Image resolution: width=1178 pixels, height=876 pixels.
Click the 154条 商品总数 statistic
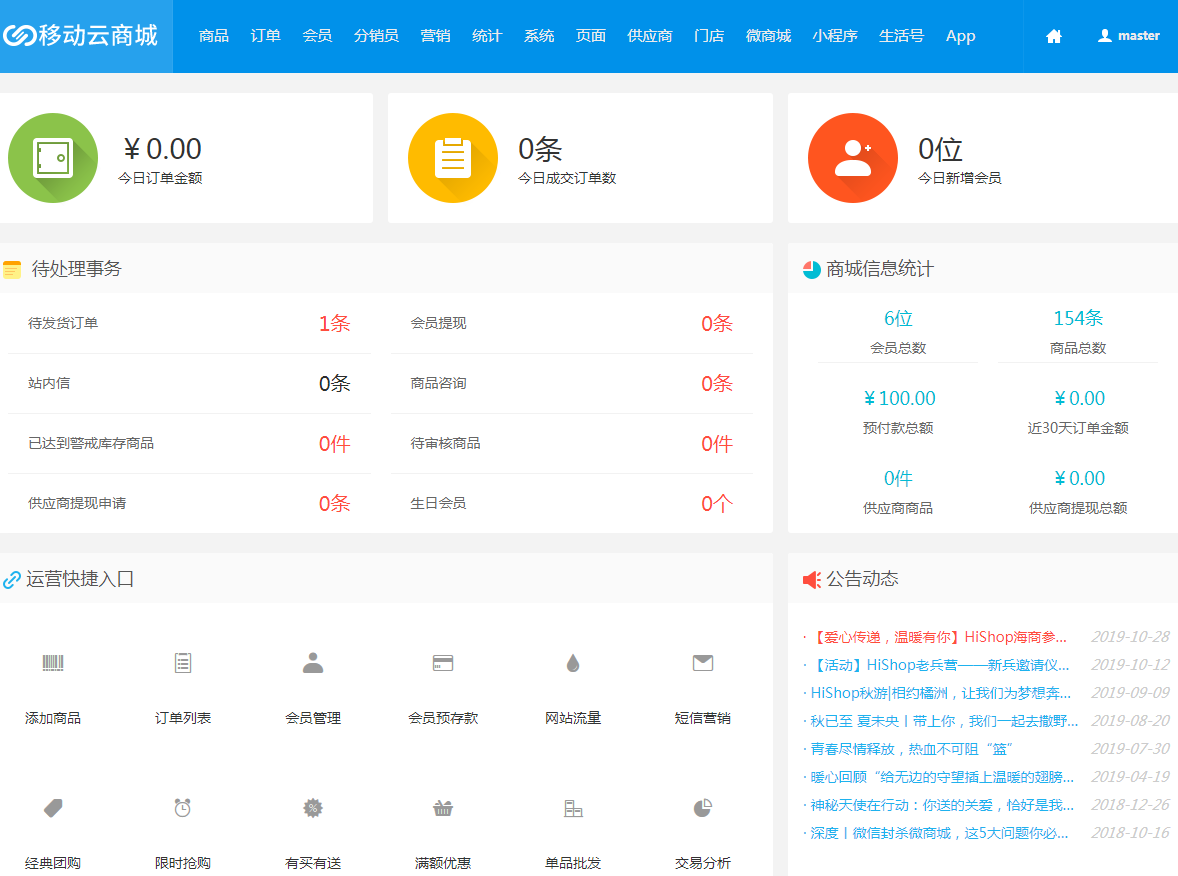coord(1078,319)
